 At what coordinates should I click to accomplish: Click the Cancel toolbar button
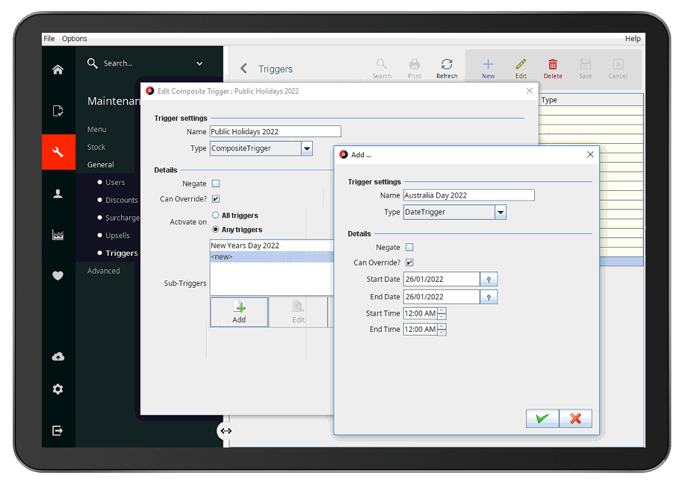click(618, 69)
